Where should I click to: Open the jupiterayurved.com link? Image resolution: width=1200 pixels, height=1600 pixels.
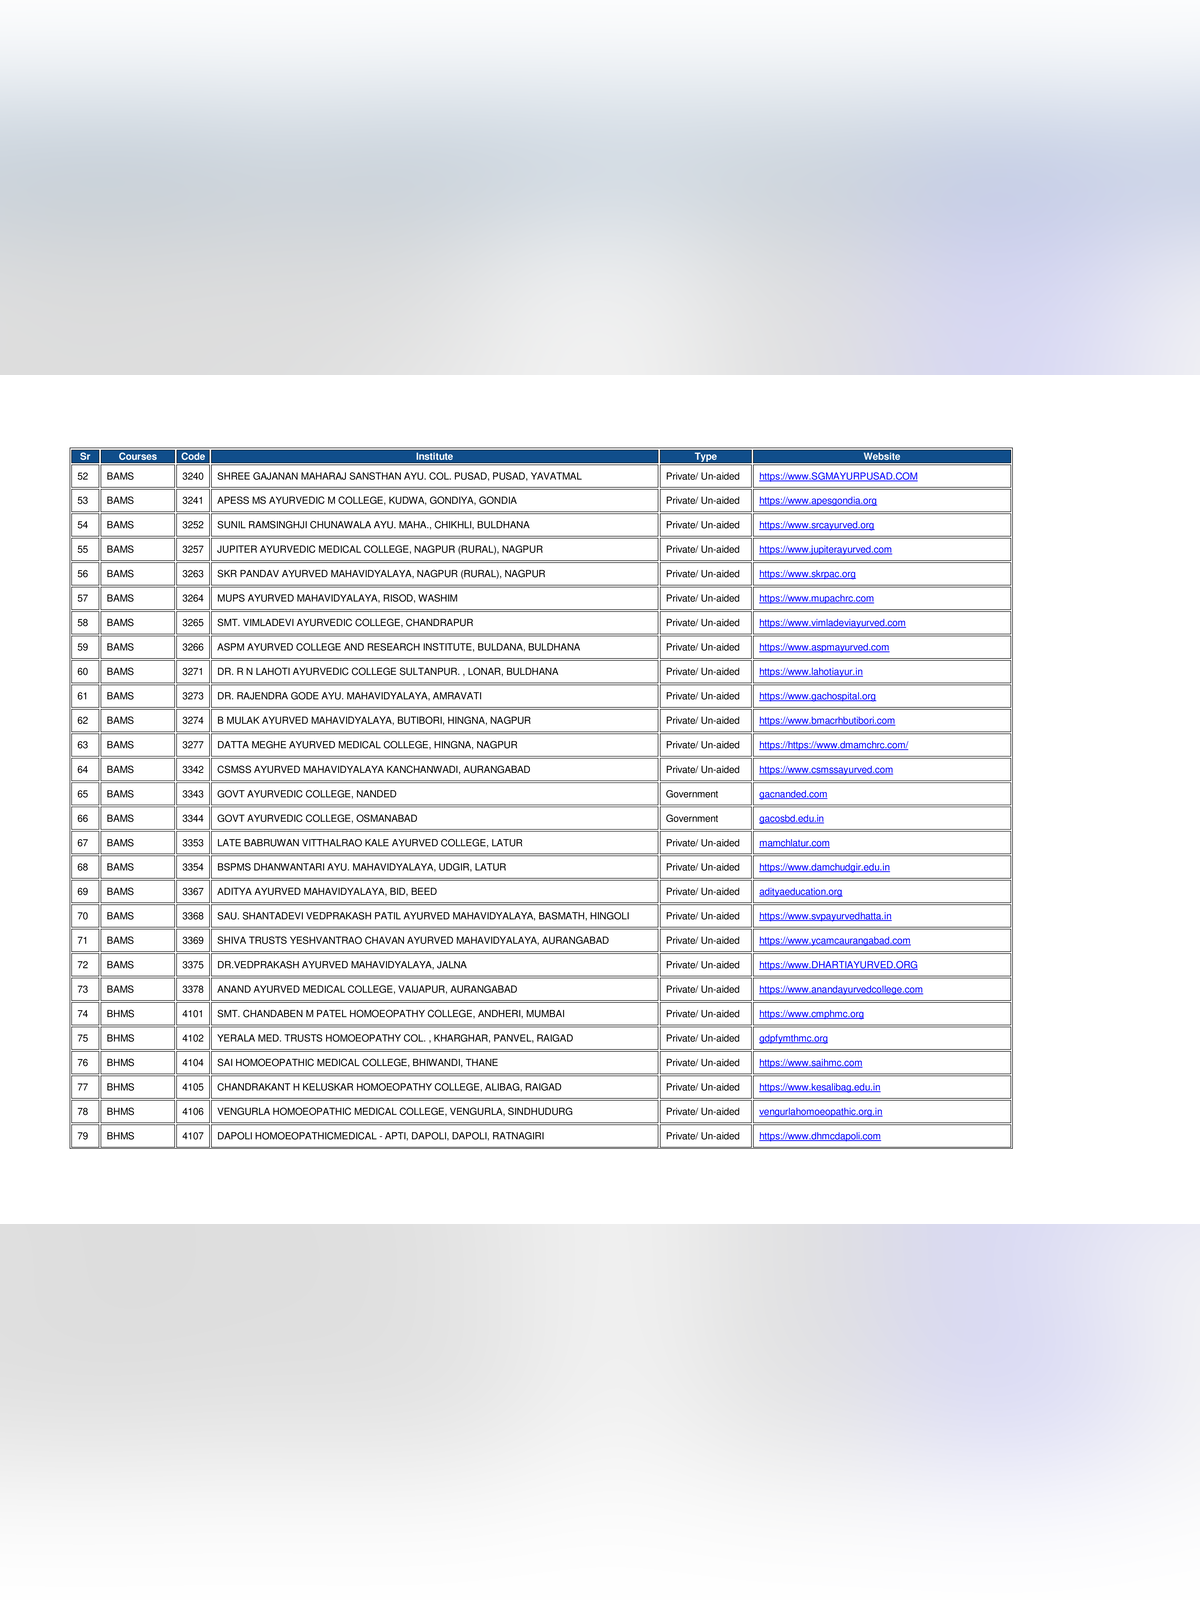pos(825,550)
